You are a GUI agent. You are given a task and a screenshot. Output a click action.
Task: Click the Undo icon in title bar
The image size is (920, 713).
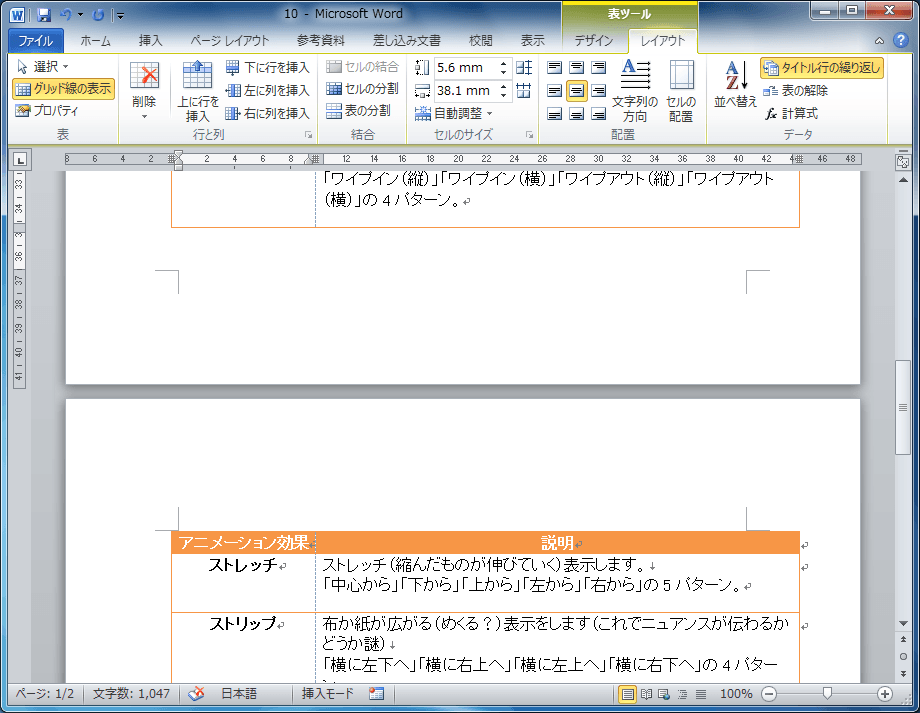pyautogui.click(x=66, y=15)
